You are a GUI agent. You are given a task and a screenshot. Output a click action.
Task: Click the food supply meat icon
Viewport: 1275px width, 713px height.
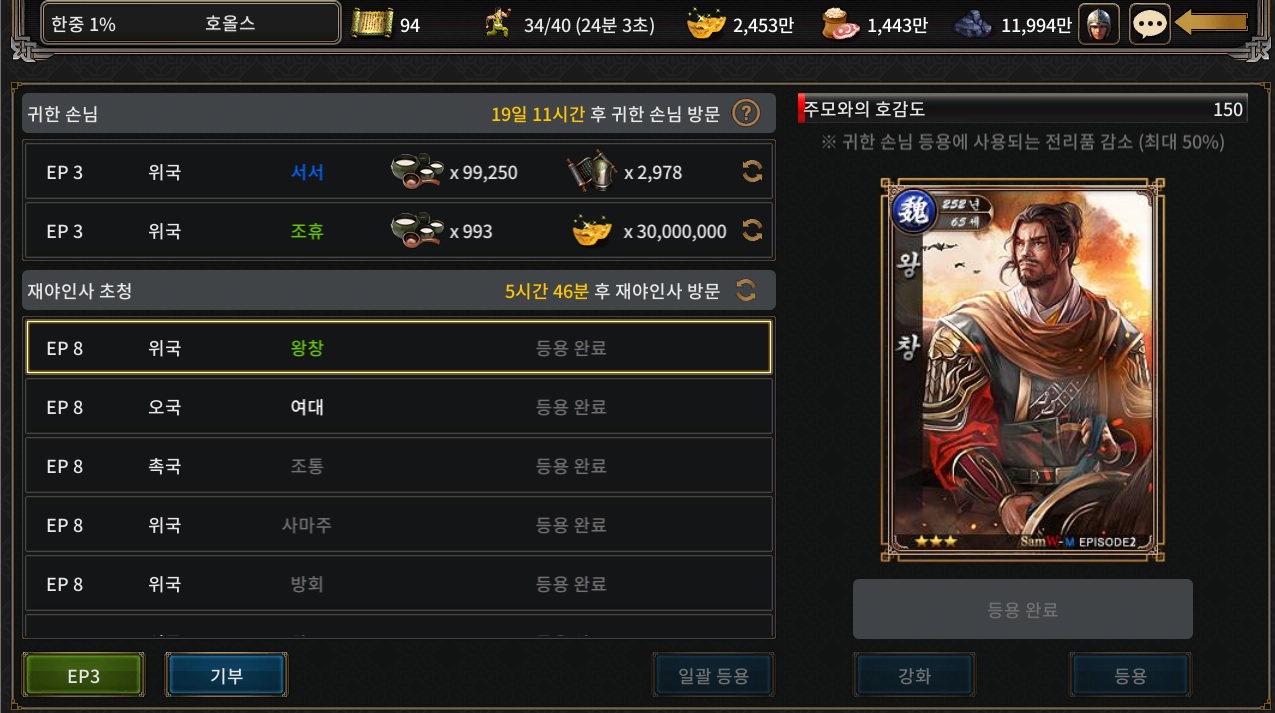point(840,24)
